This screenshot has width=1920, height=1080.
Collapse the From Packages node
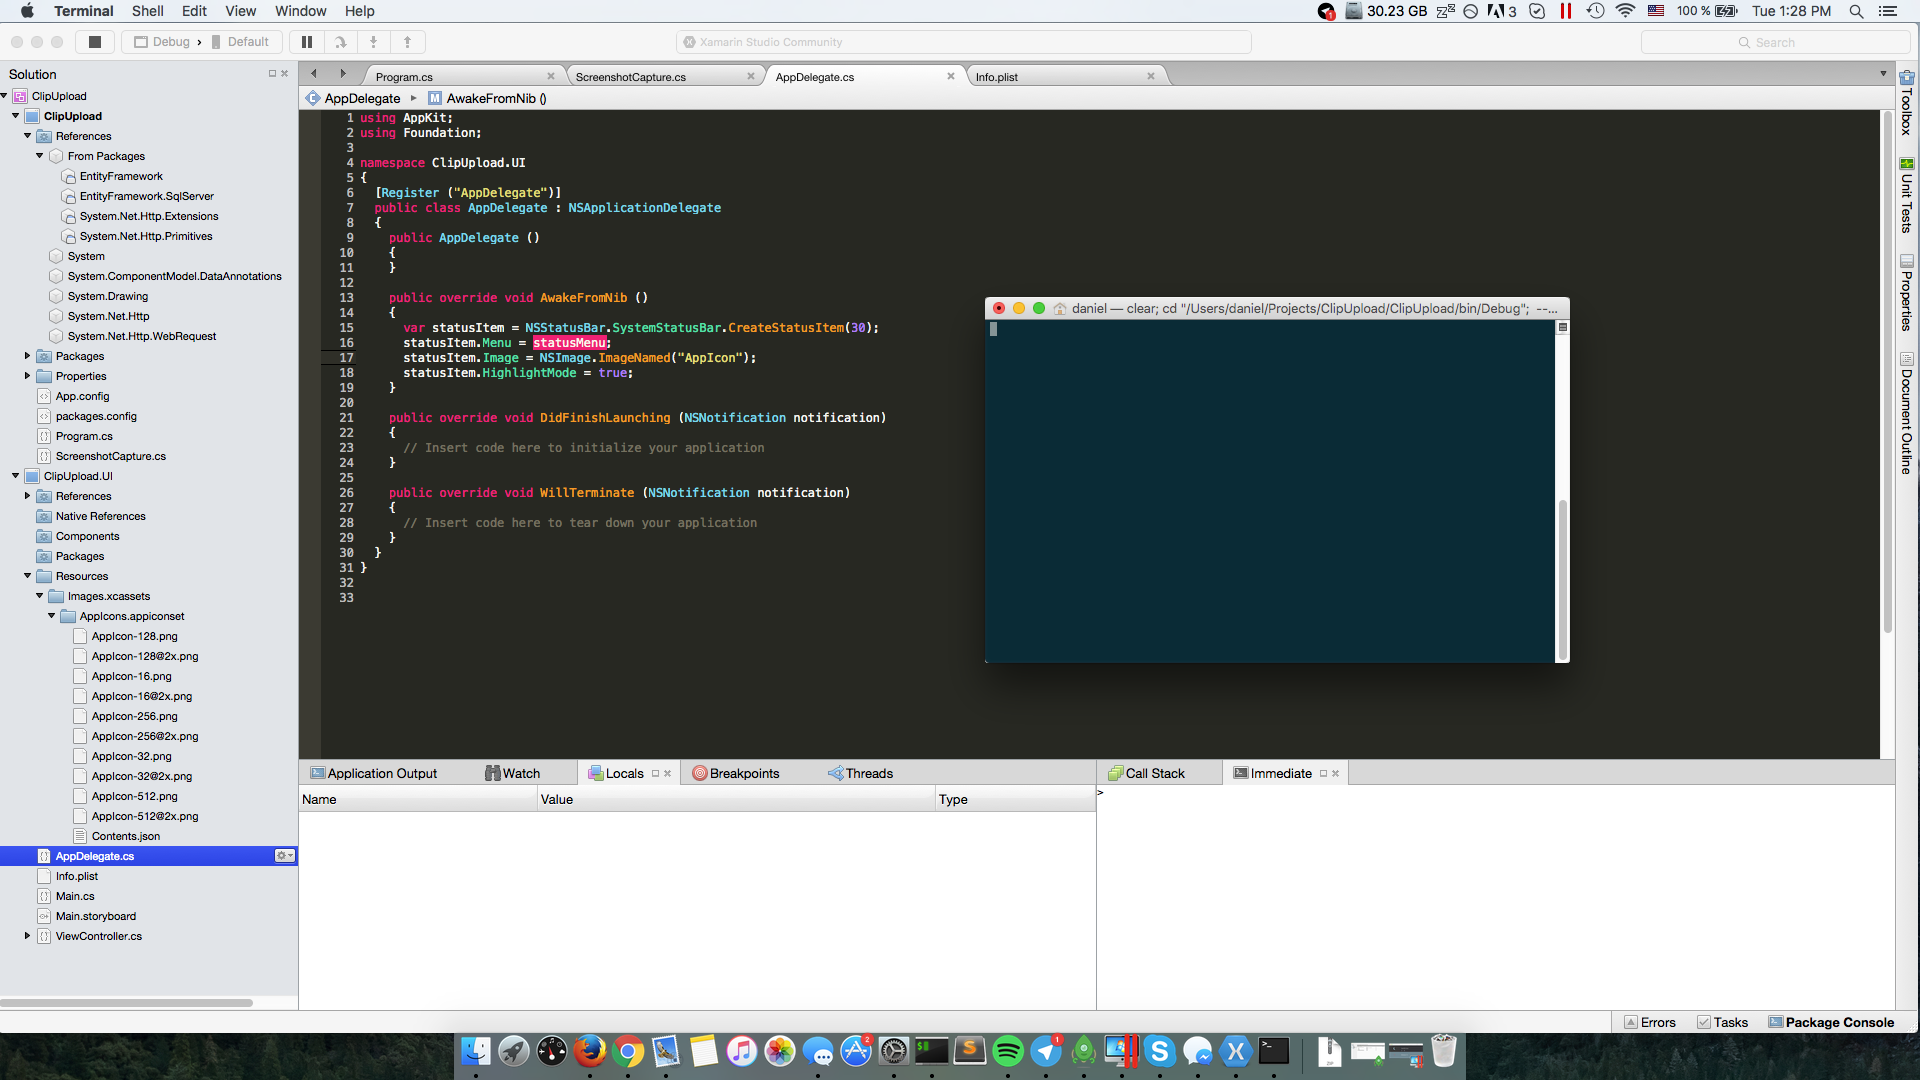tap(40, 156)
